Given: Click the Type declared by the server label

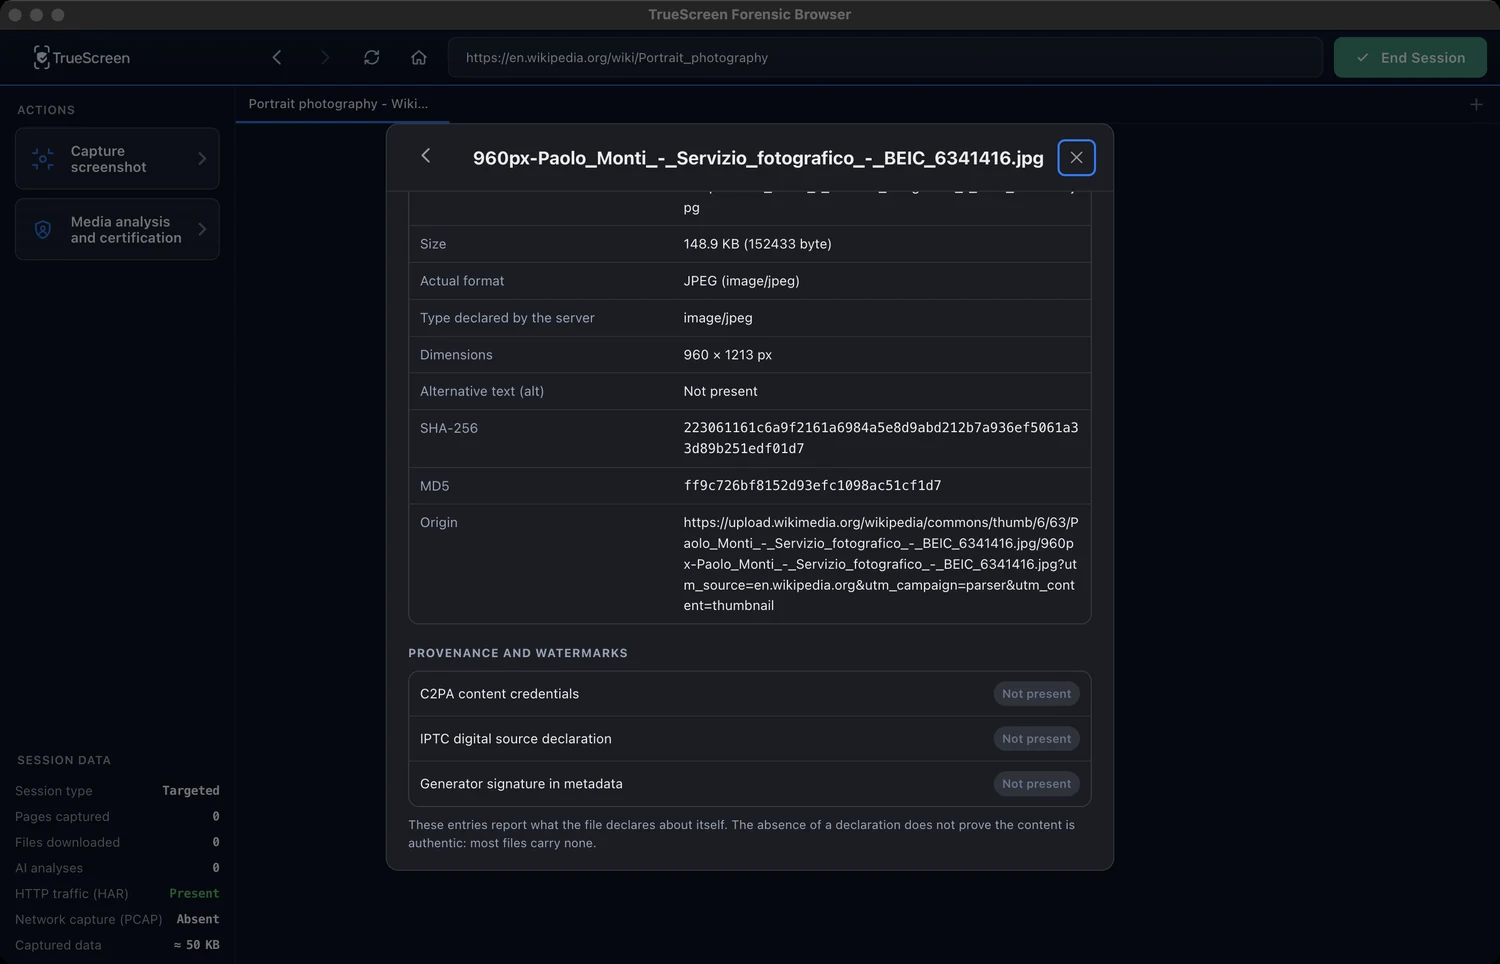Looking at the screenshot, I should coord(507,318).
